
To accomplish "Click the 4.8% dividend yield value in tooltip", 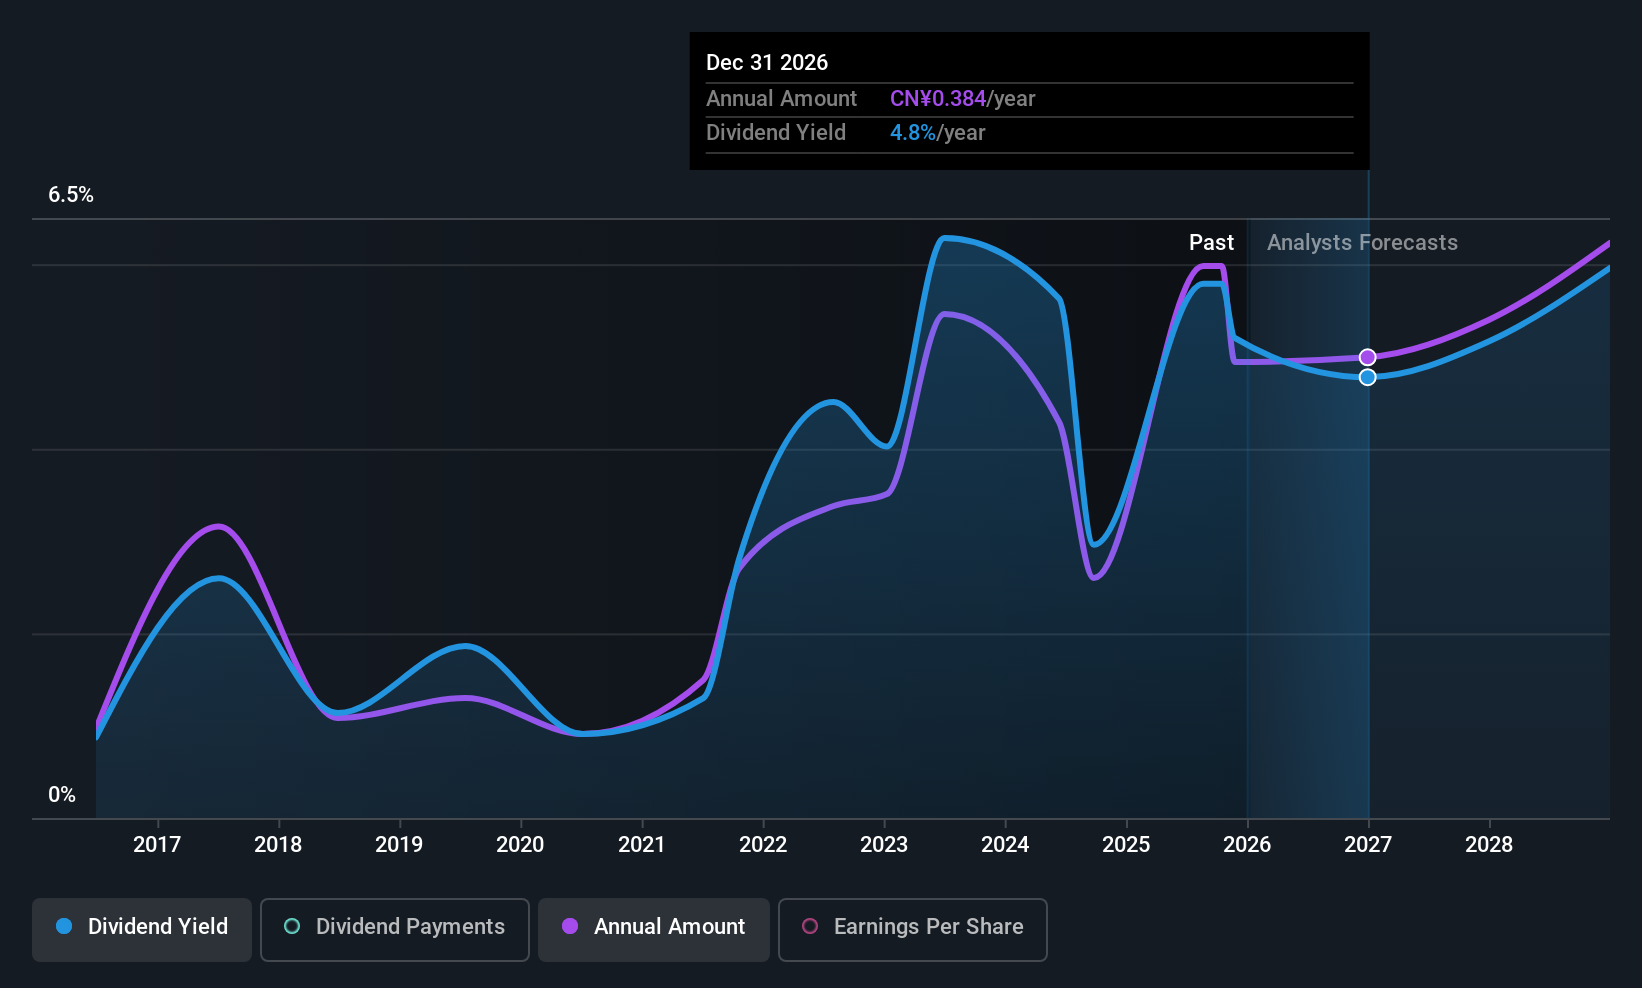I will pyautogui.click(x=912, y=133).
